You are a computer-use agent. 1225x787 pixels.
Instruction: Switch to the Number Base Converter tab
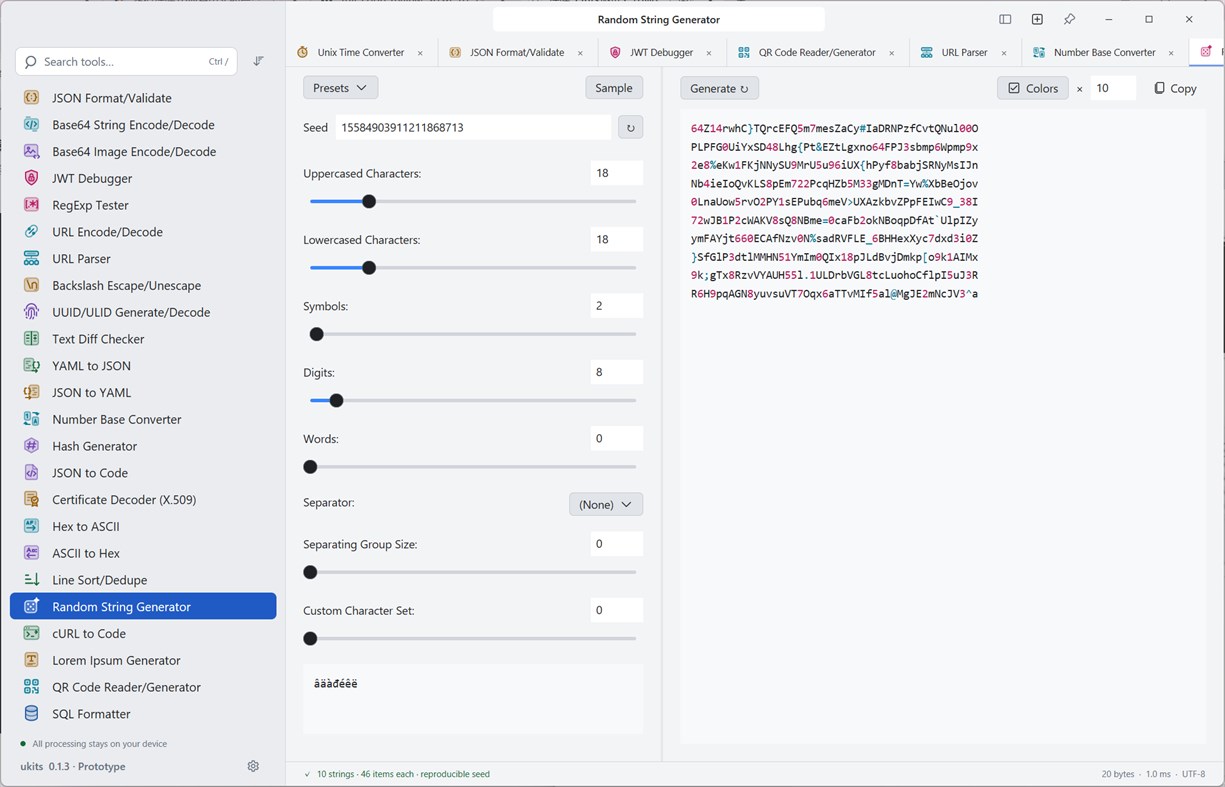click(1104, 52)
